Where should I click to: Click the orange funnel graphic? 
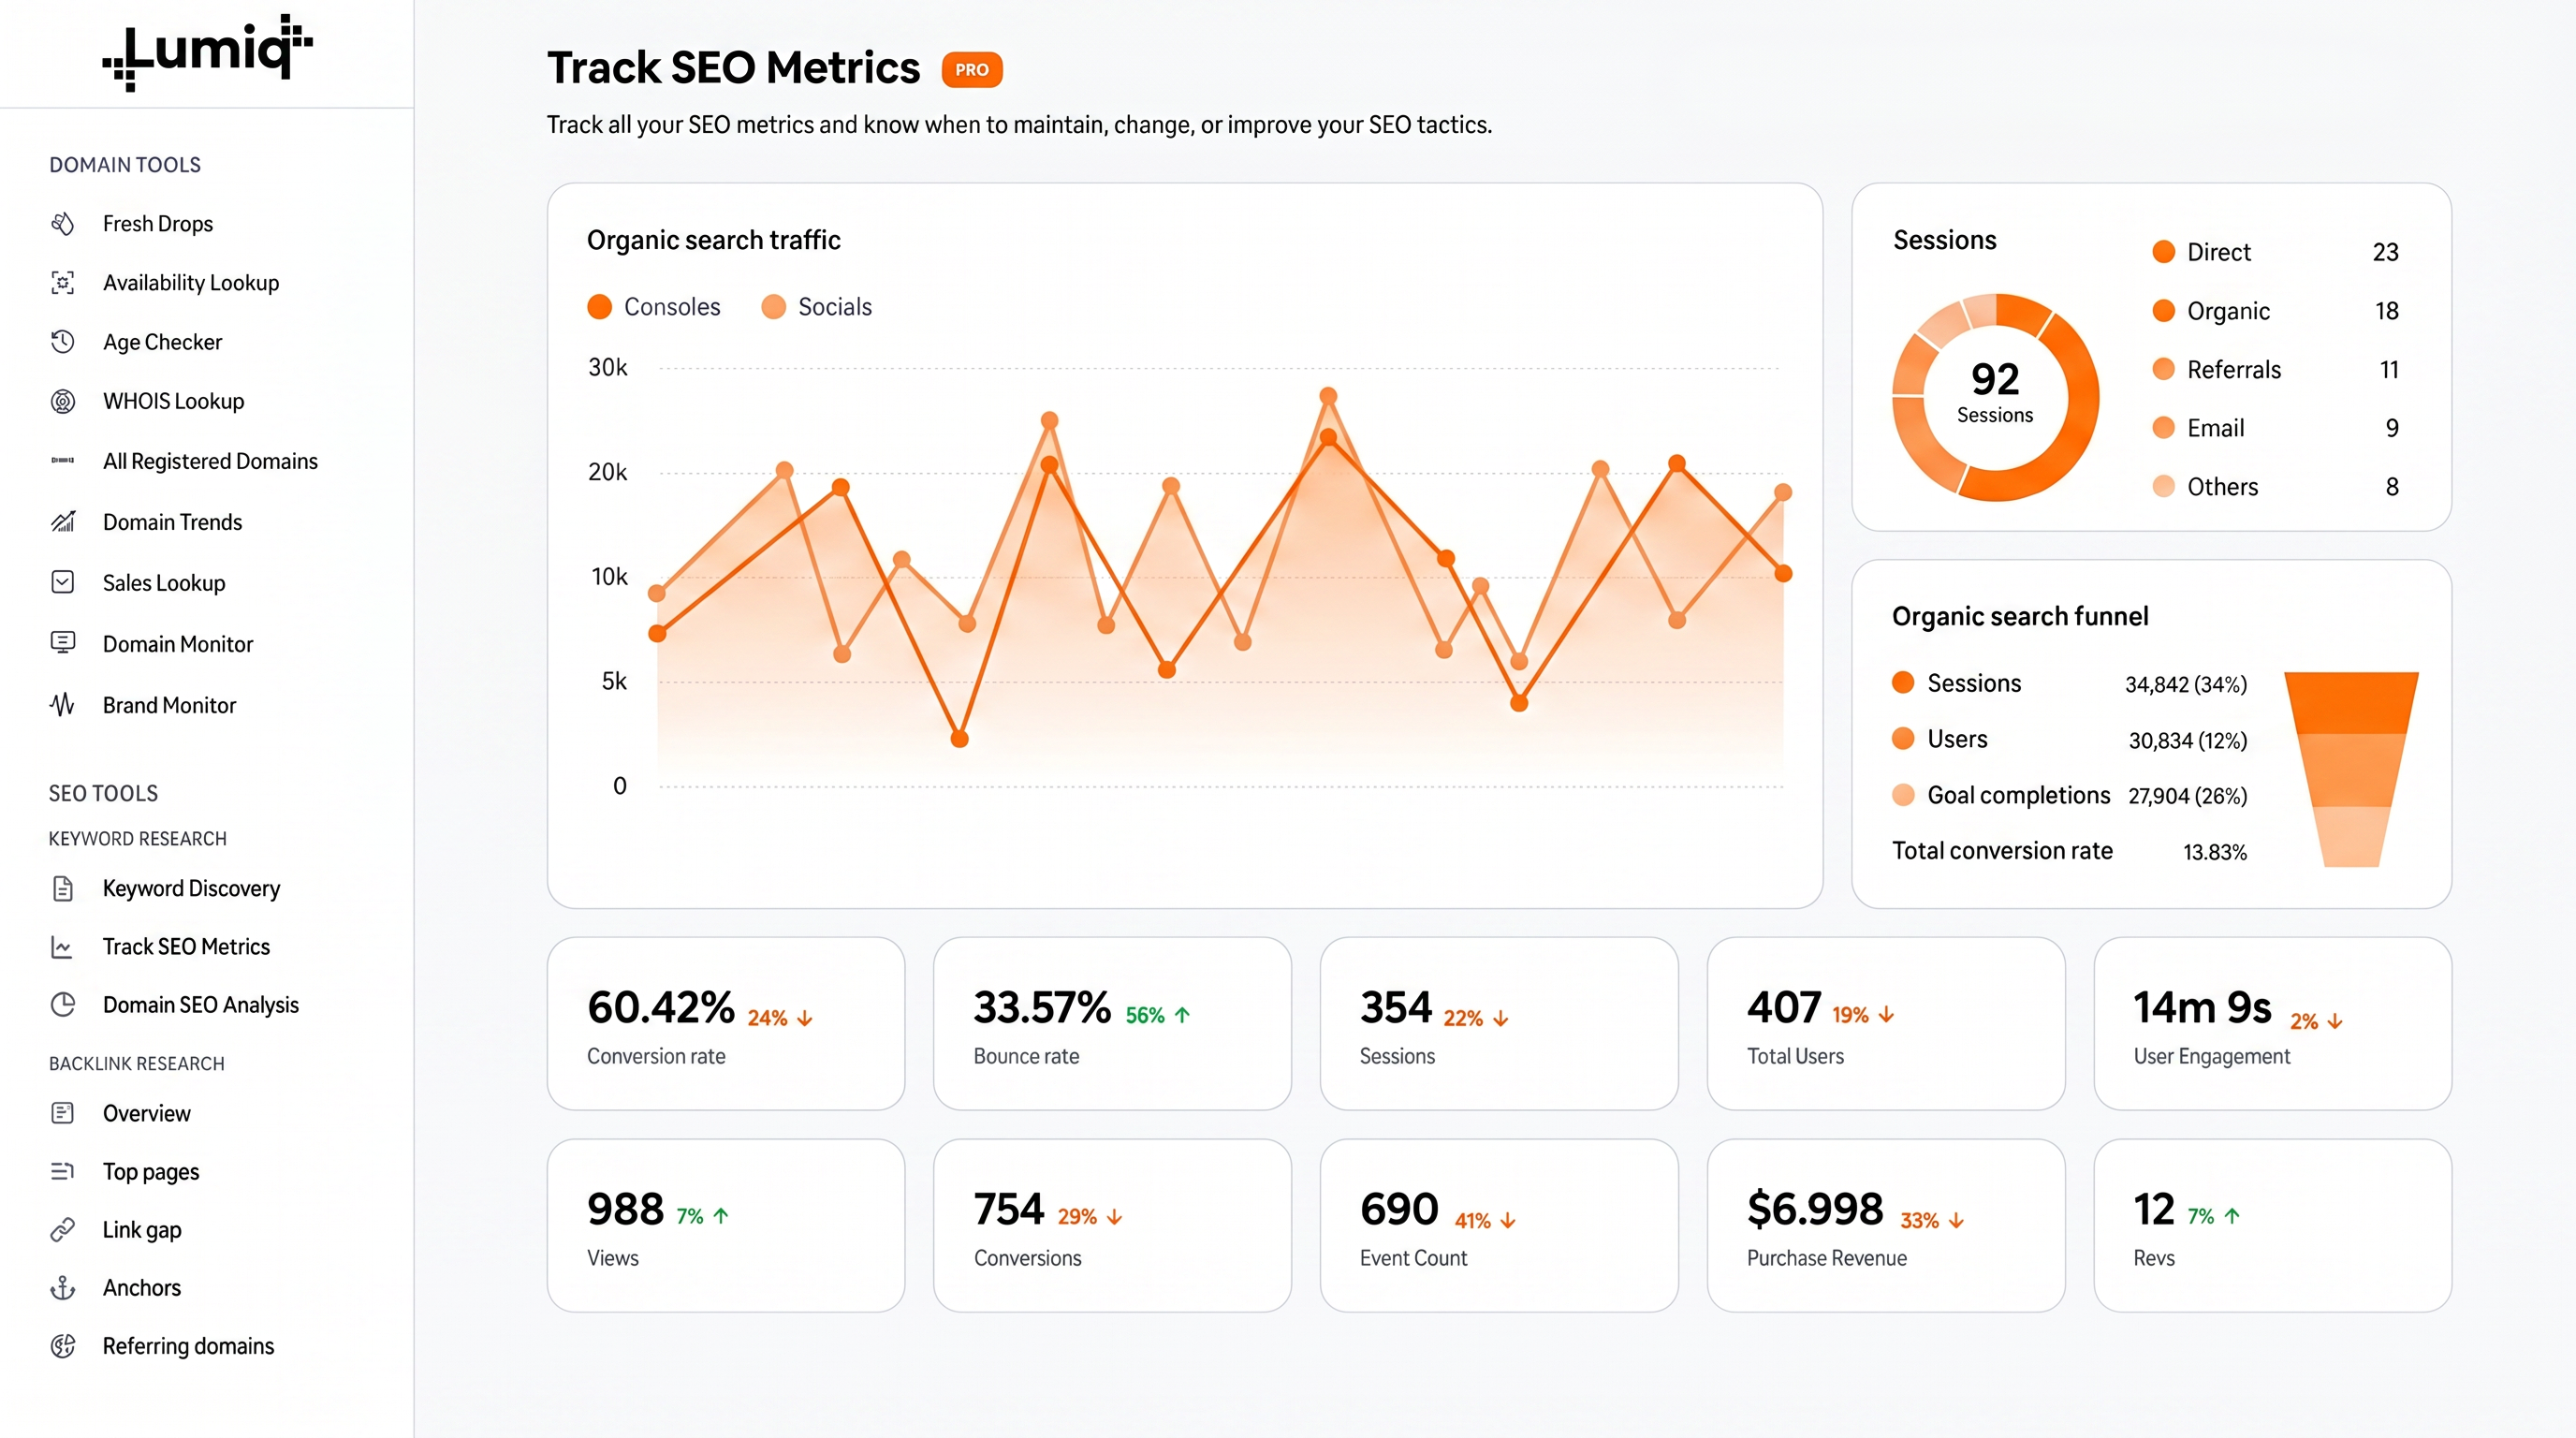2351,769
